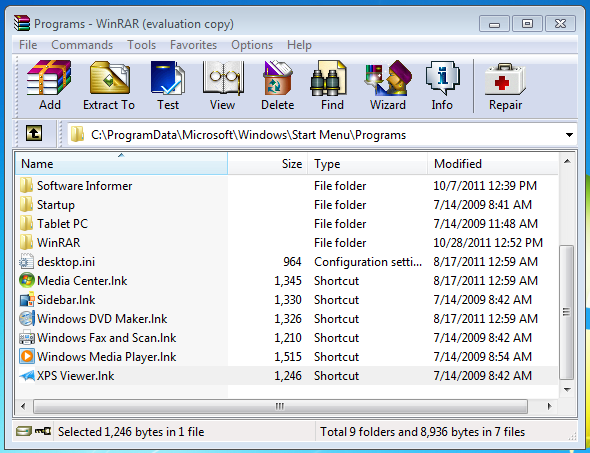Select the 'Windows Media Player.lnk' file name

pyautogui.click(x=106, y=356)
